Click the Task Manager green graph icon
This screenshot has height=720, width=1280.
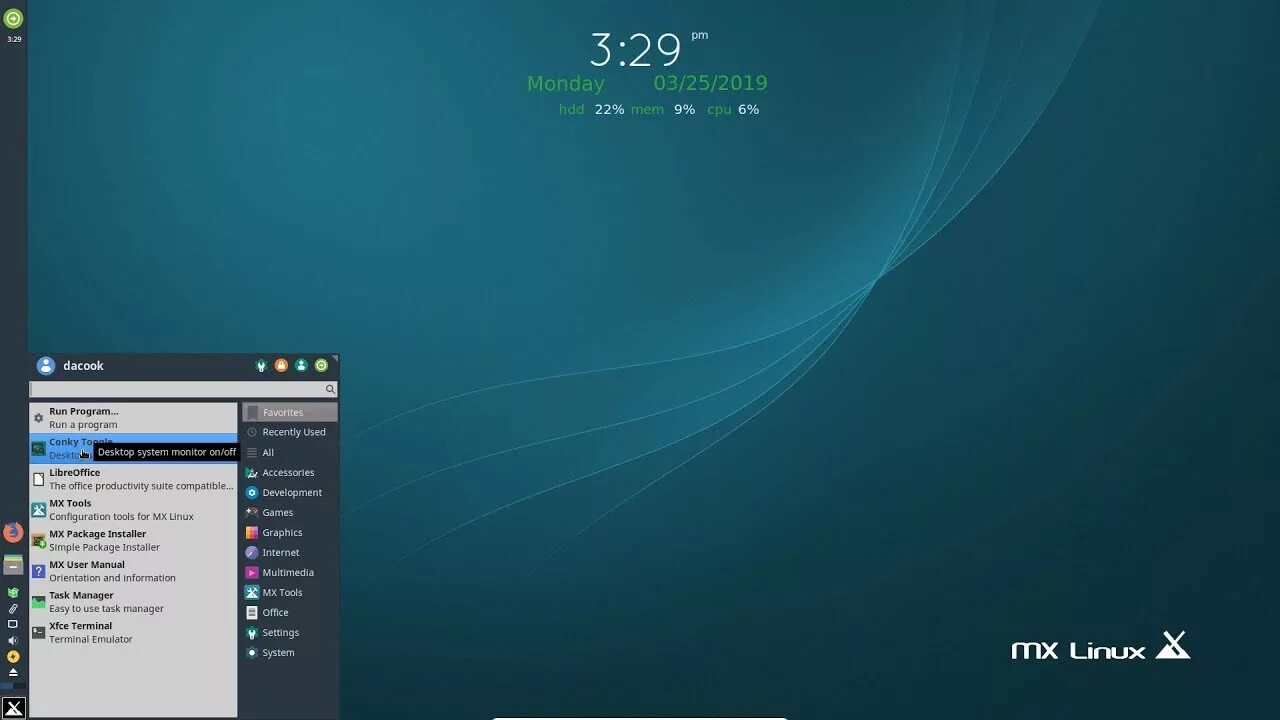pos(39,602)
